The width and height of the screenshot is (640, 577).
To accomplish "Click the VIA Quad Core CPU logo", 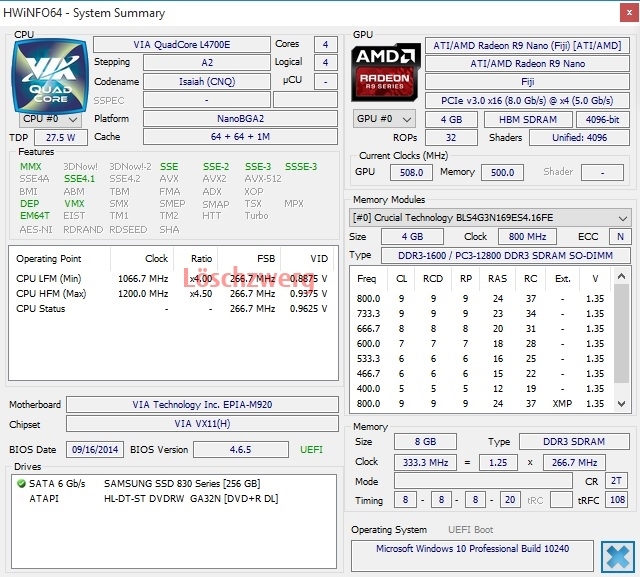I will pos(50,76).
